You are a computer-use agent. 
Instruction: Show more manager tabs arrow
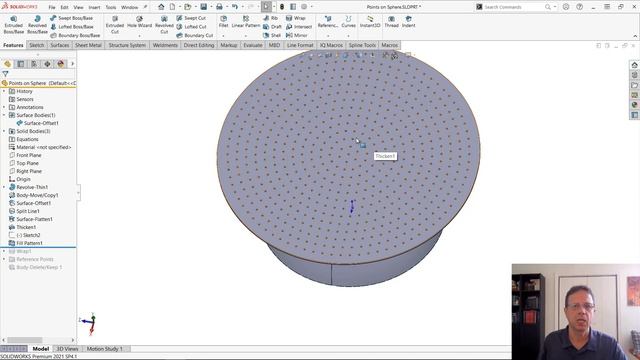[73, 64]
